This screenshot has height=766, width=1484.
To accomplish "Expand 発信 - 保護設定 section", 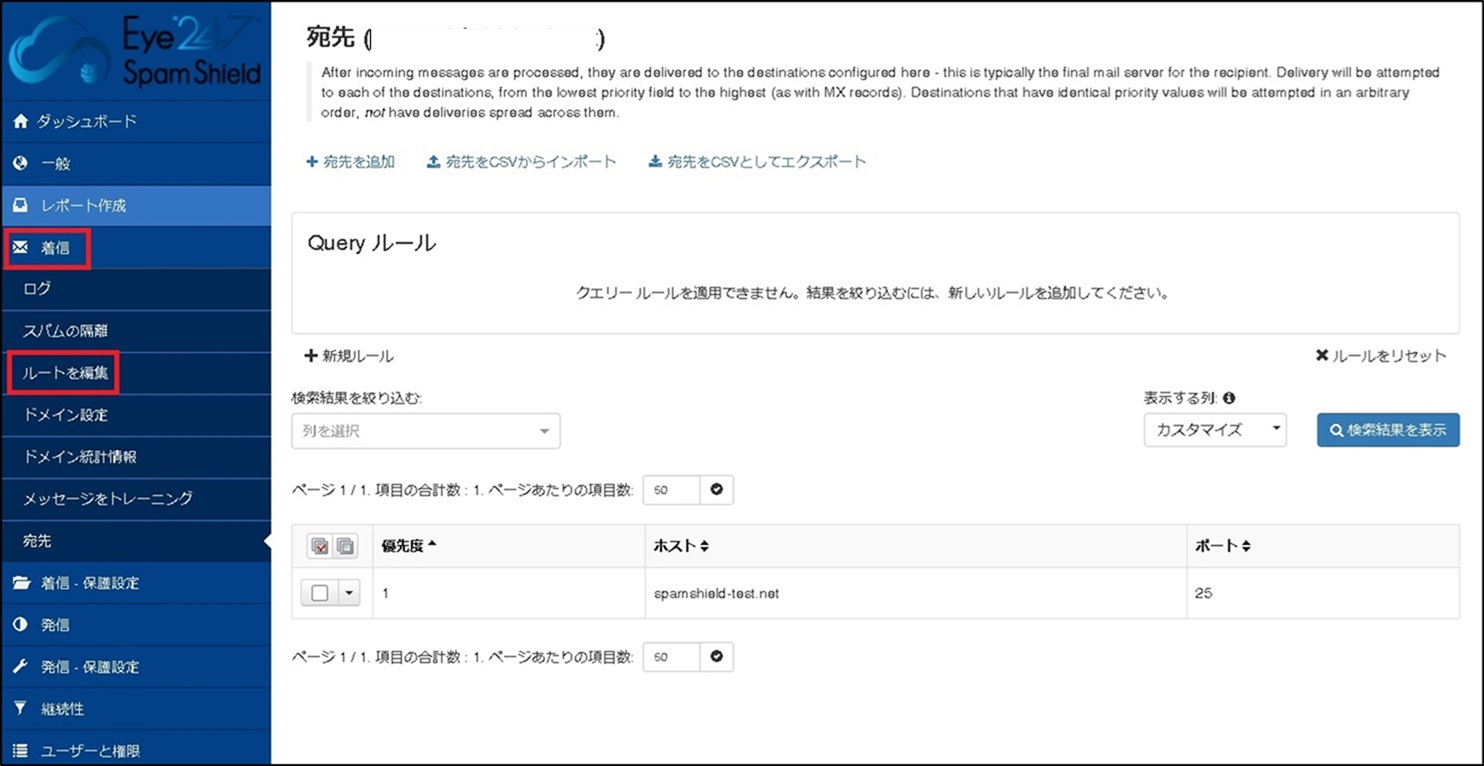I will click(135, 667).
